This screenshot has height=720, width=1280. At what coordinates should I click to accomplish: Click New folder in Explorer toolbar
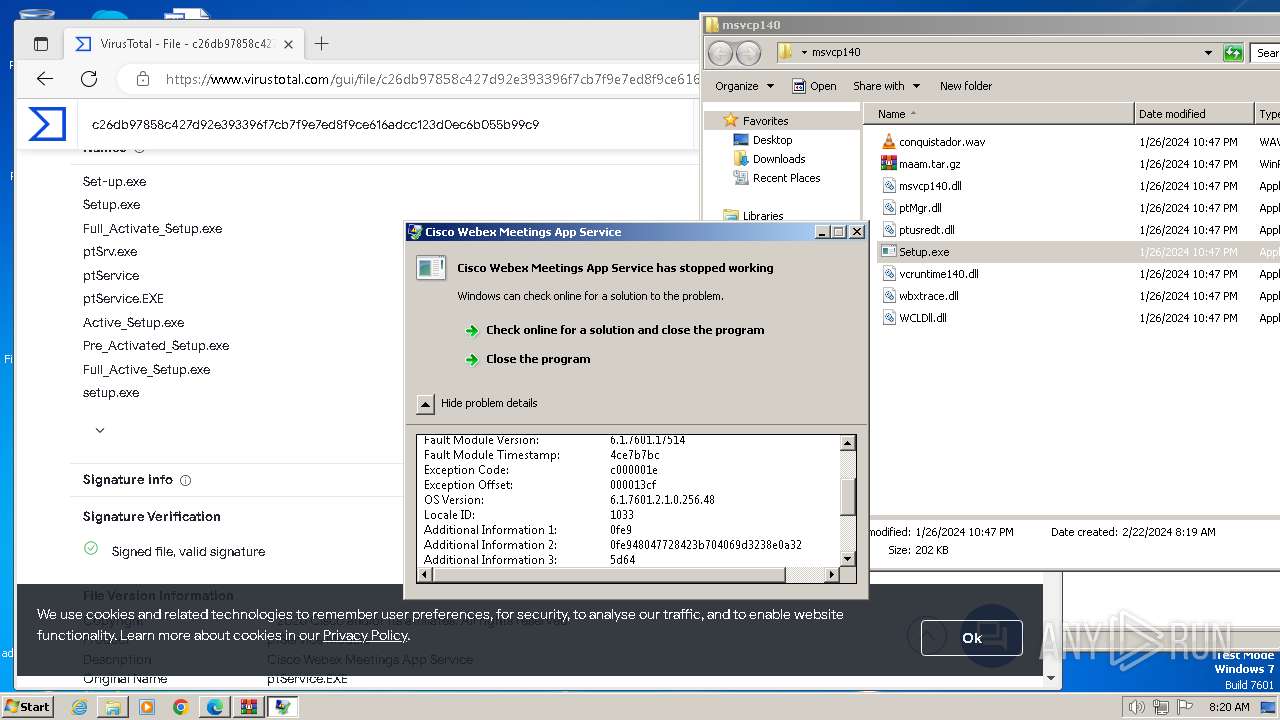click(x=966, y=86)
